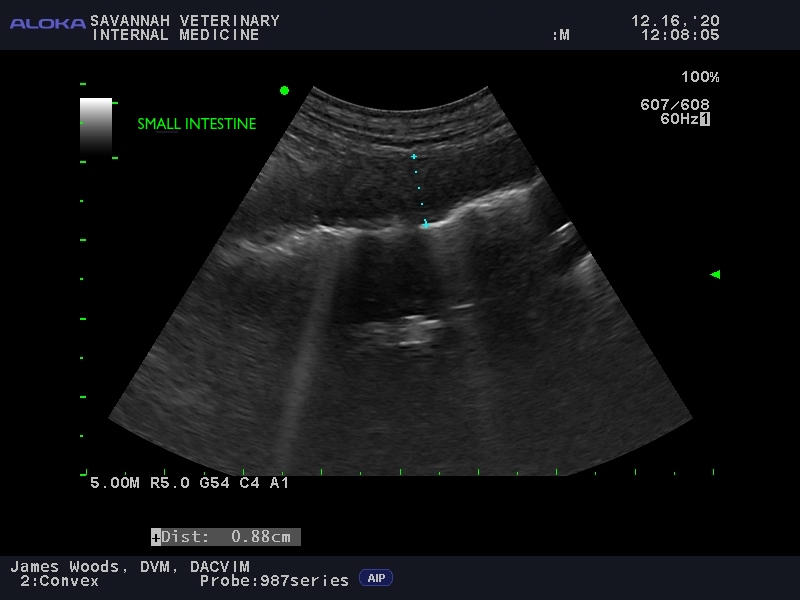The width and height of the screenshot is (800, 600).
Task: Click the Dist: 0.88cm measurement readout
Action: [226, 537]
